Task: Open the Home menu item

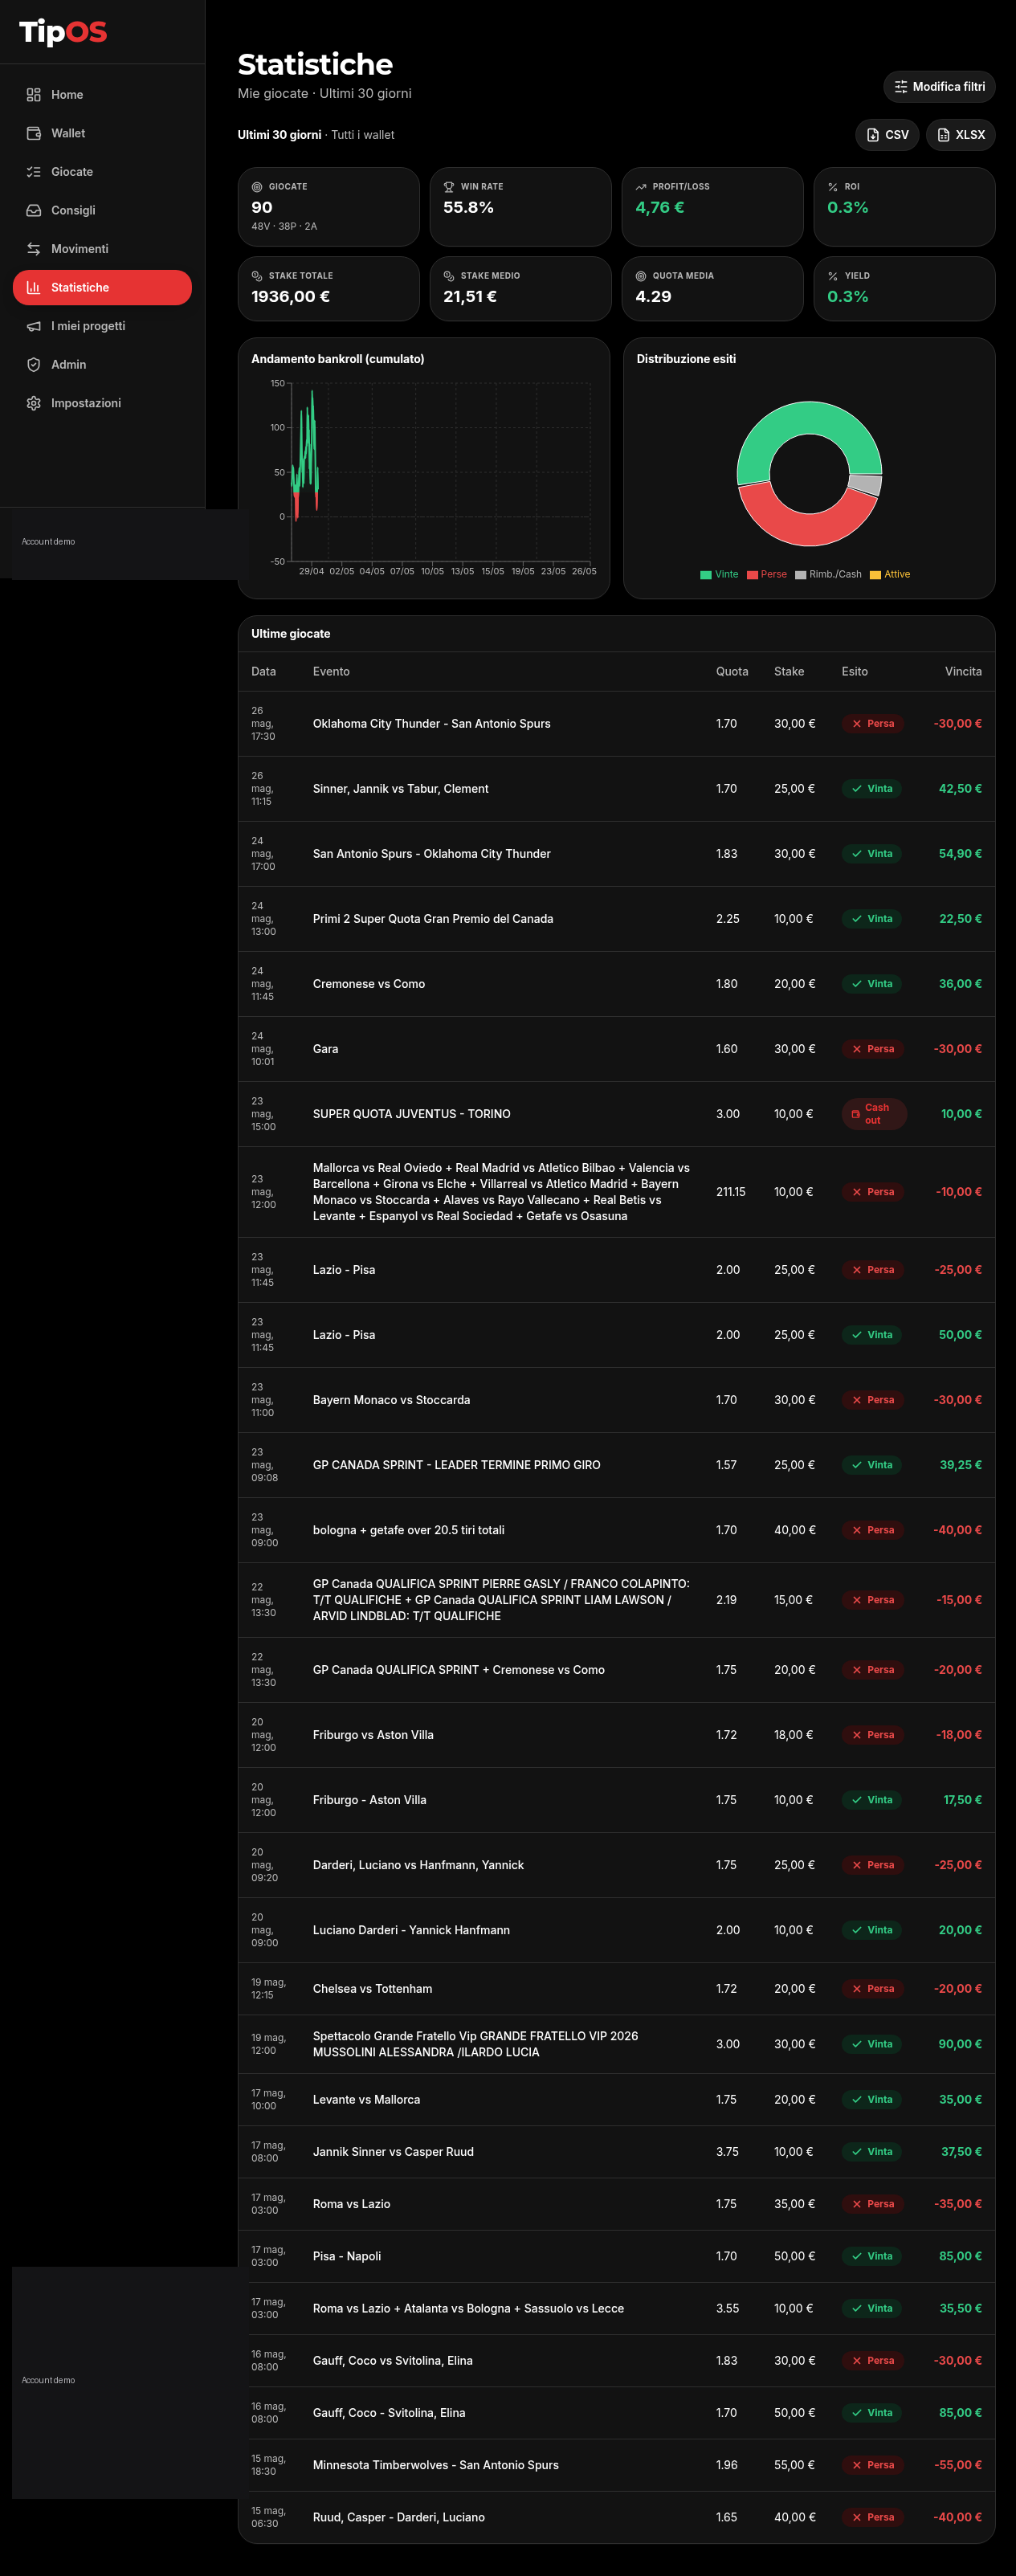Action: [x=102, y=95]
